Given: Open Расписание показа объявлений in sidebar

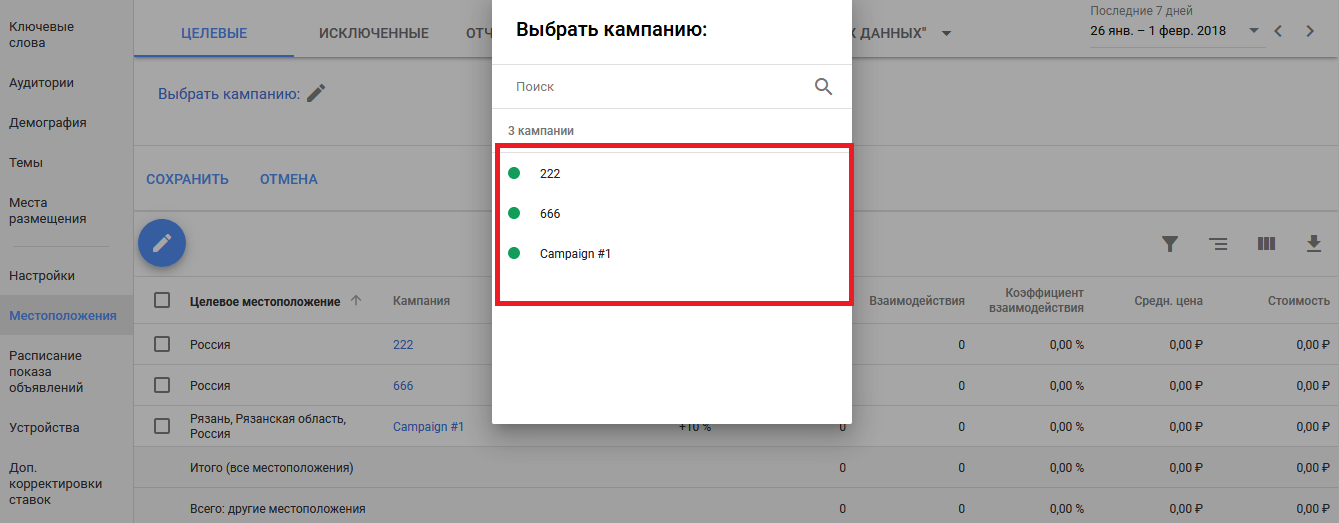Looking at the screenshot, I should click(x=46, y=371).
